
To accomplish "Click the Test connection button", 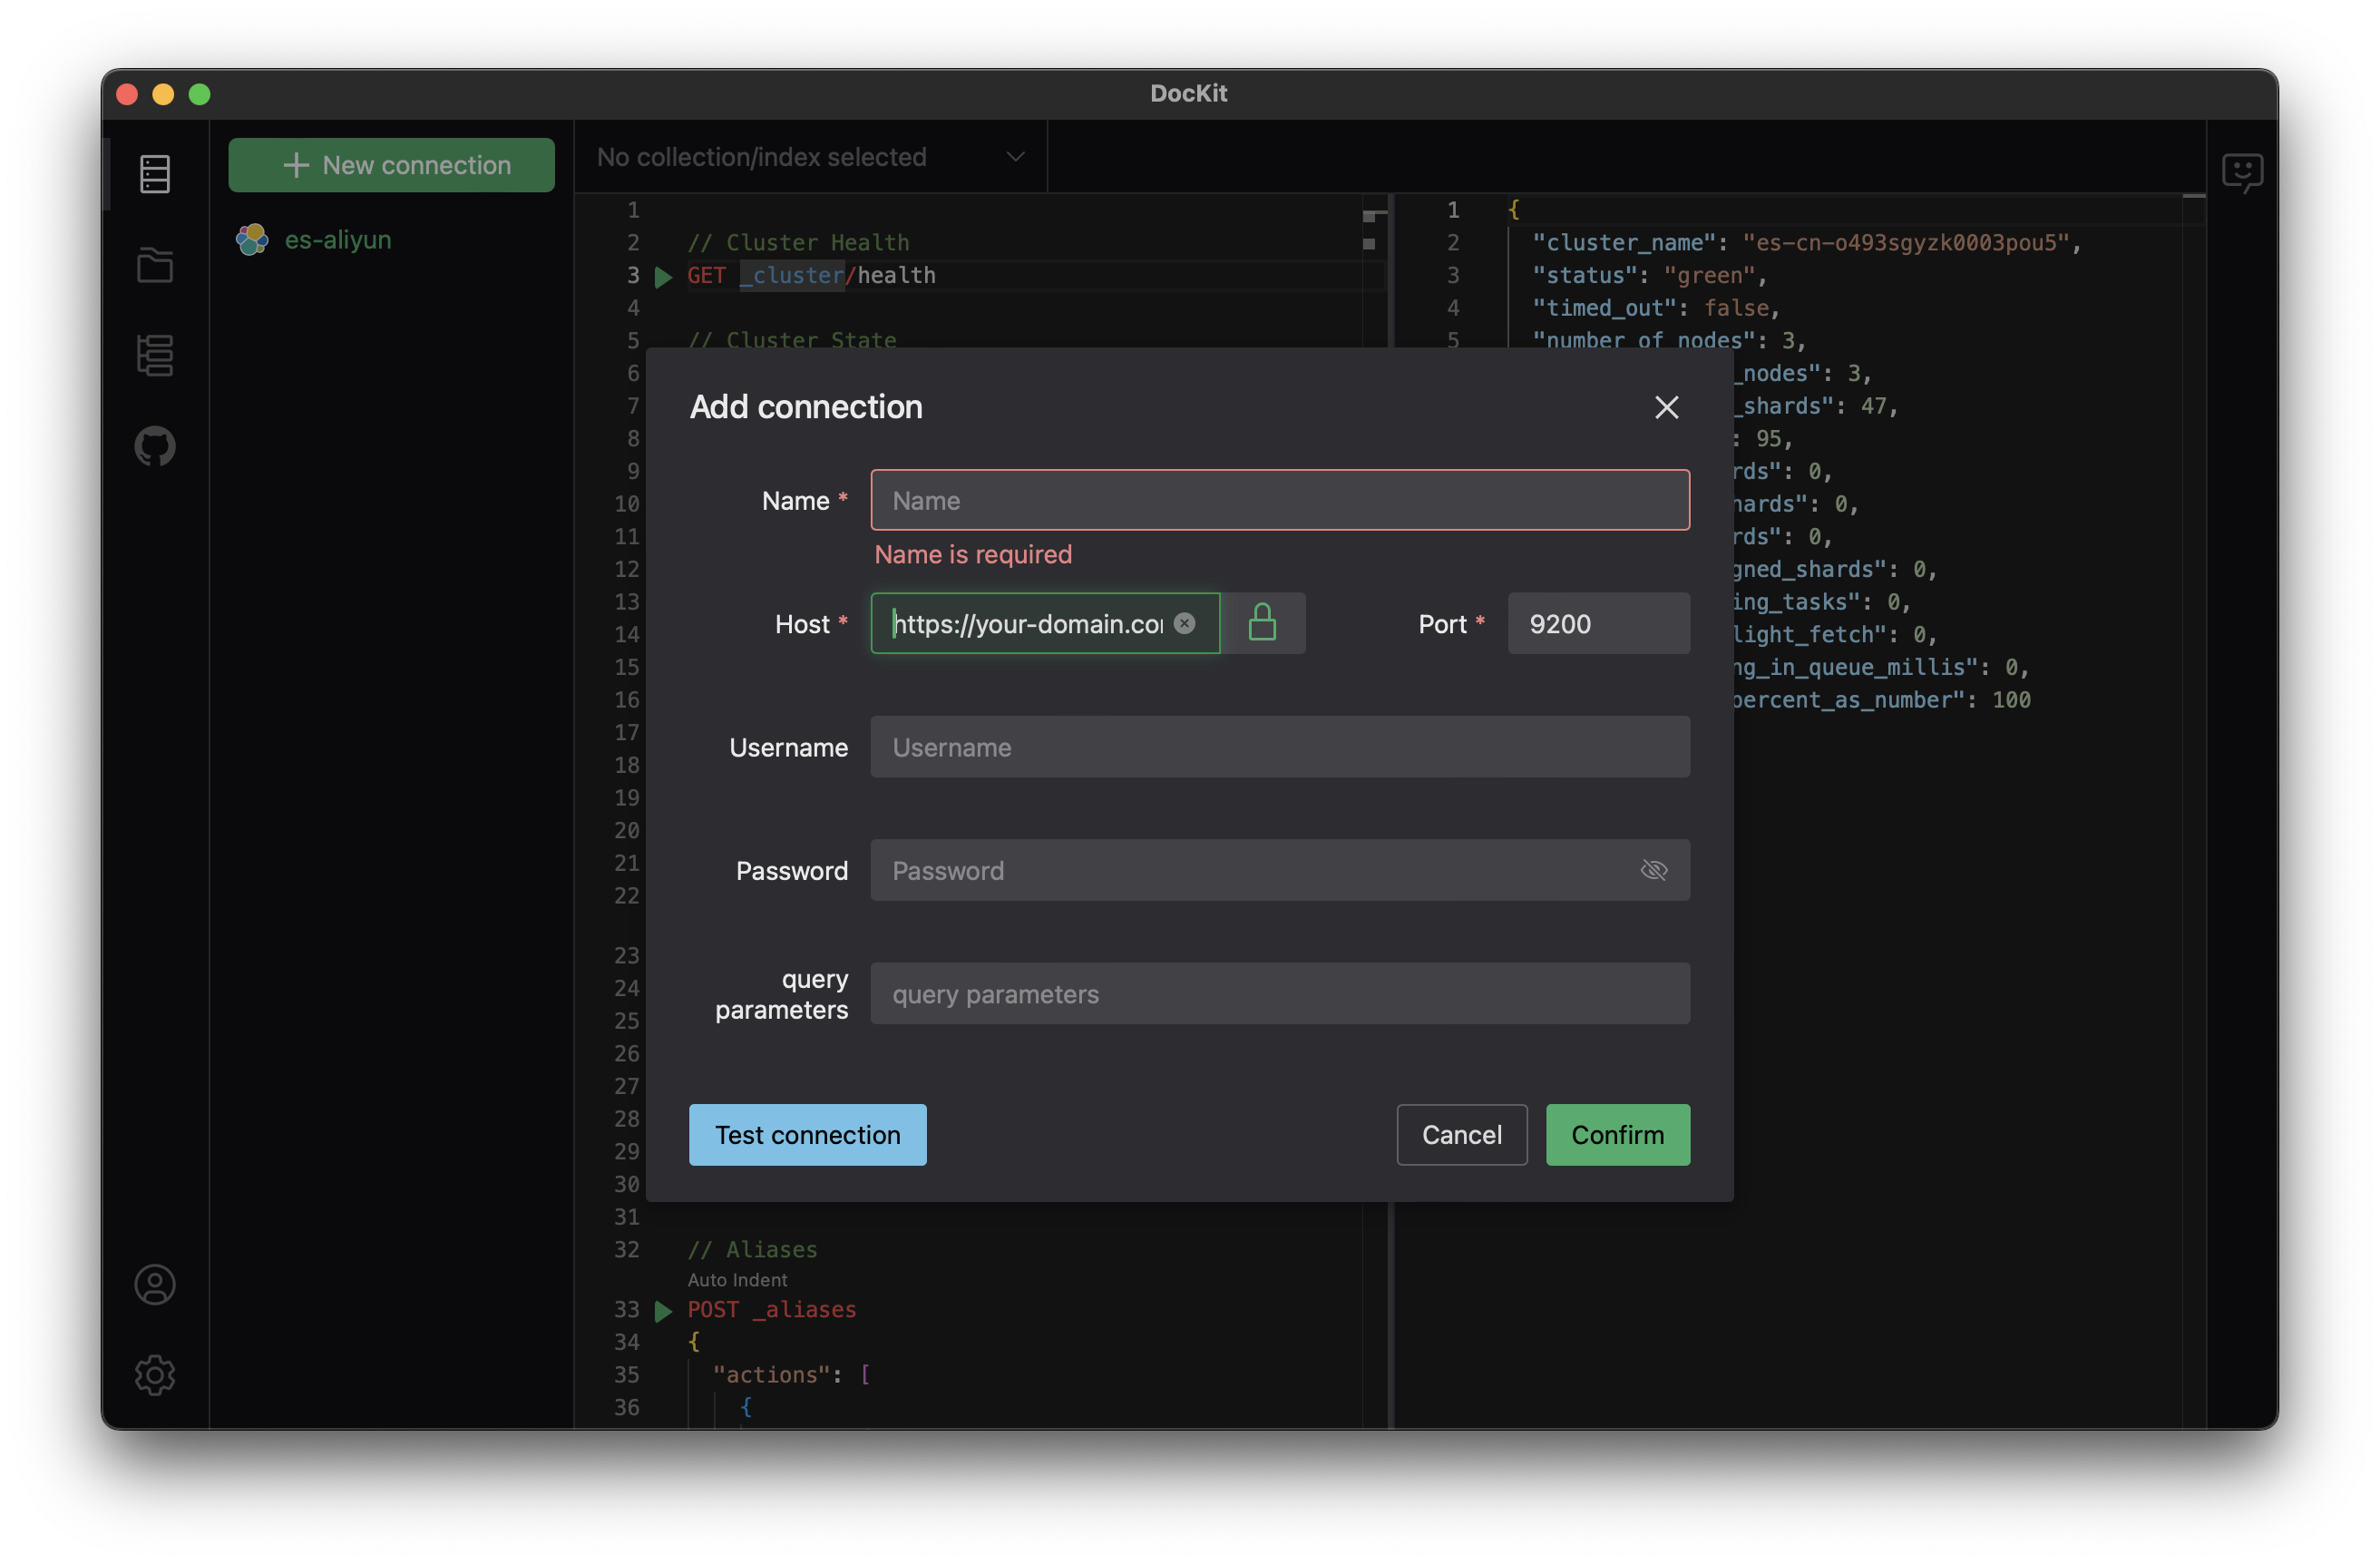I will pos(808,1135).
